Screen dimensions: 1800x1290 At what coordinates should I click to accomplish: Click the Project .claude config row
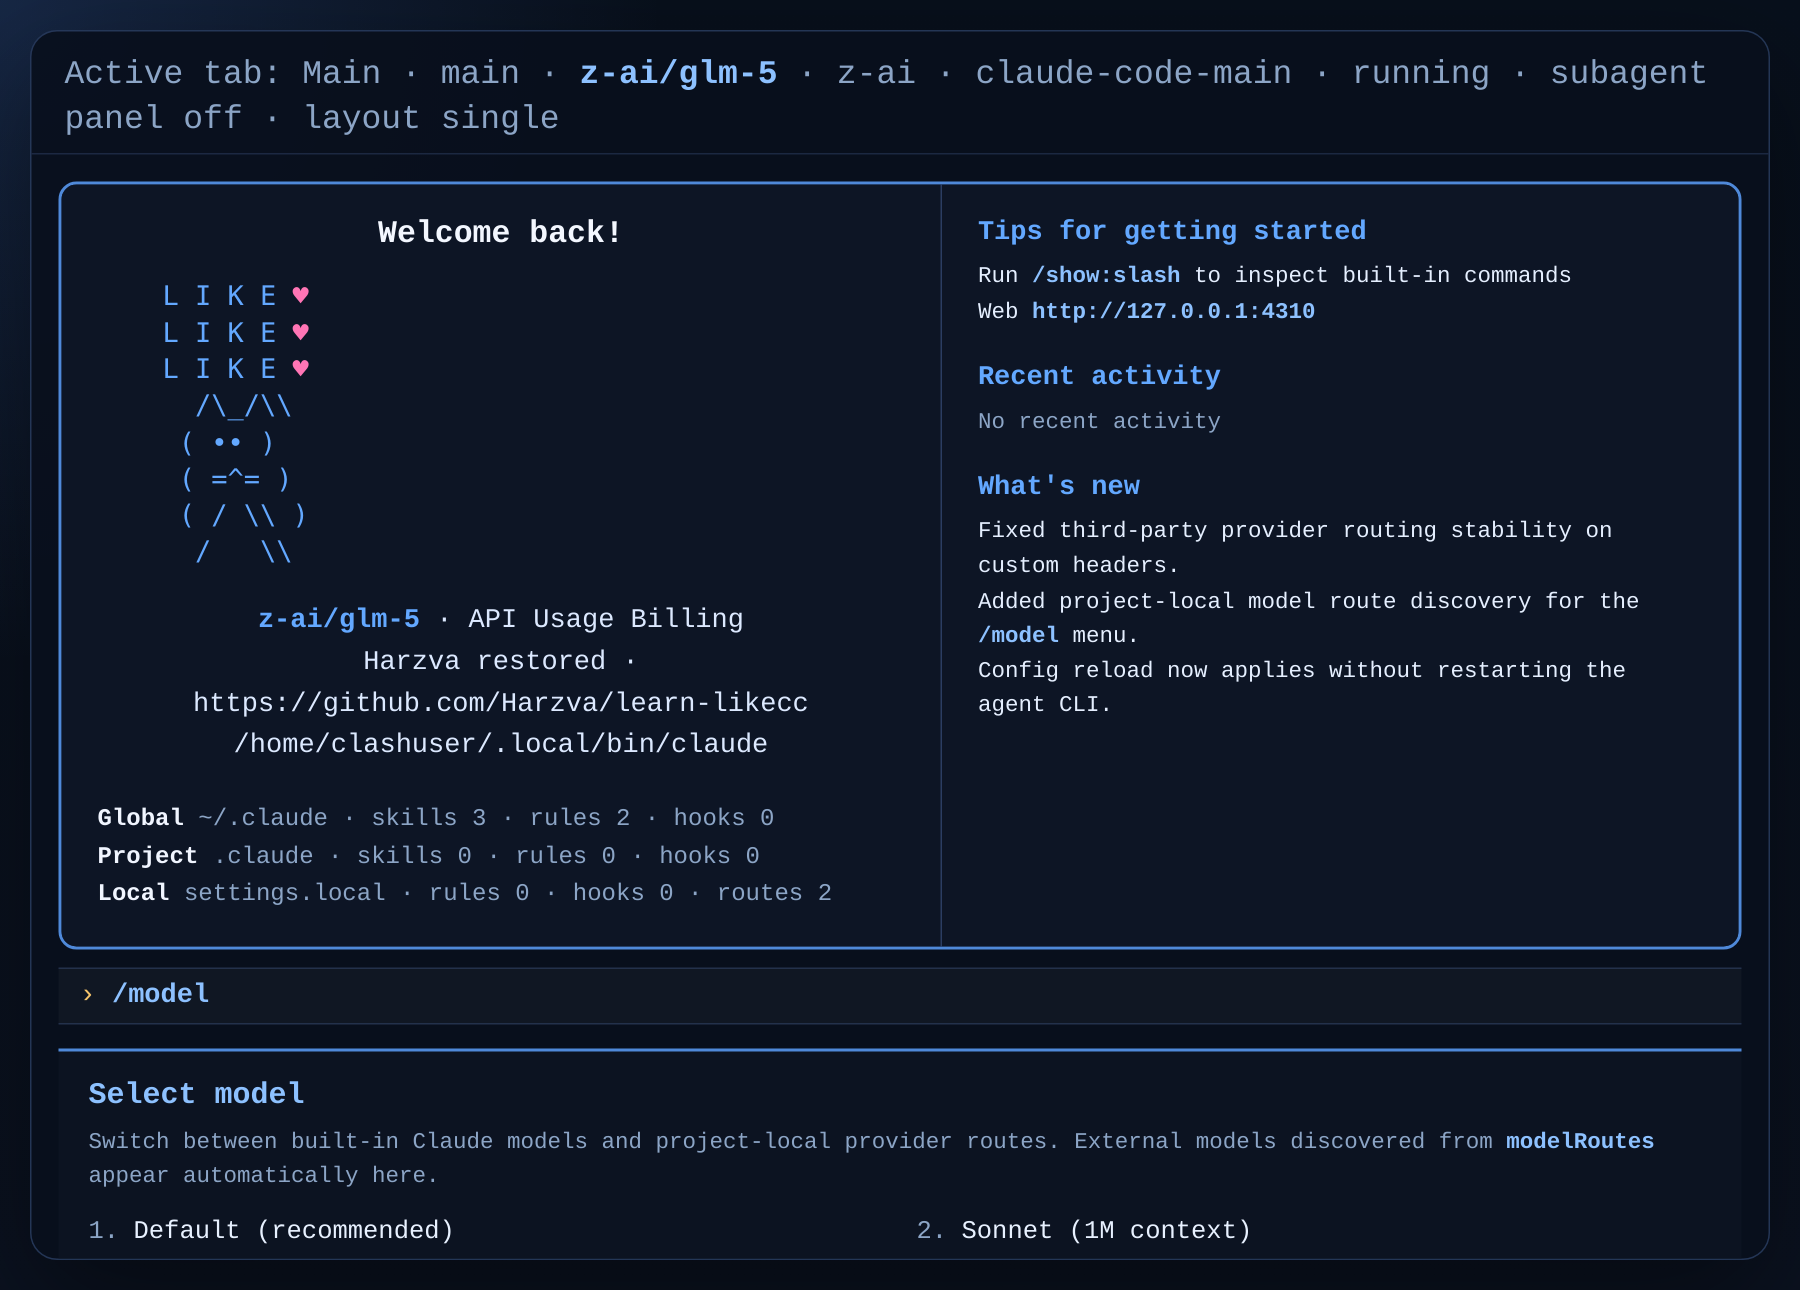428,856
